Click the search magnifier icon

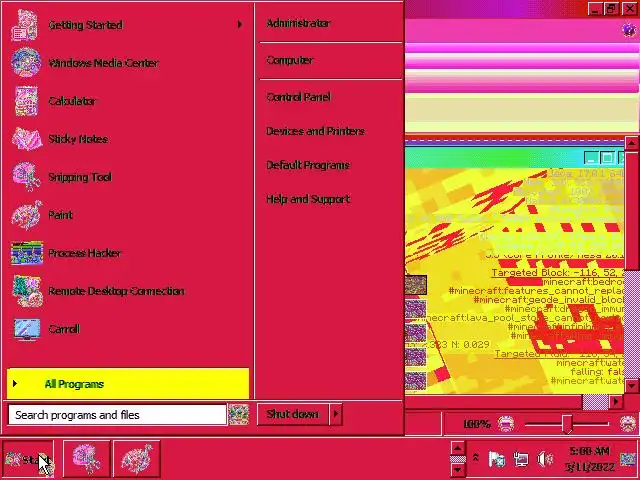[239, 415]
